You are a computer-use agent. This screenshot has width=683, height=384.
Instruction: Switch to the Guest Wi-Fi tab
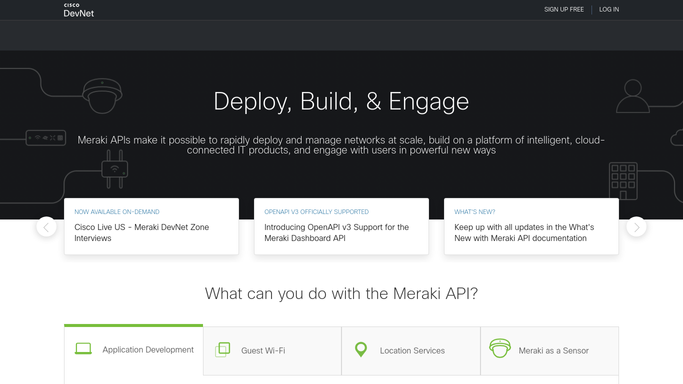(272, 350)
